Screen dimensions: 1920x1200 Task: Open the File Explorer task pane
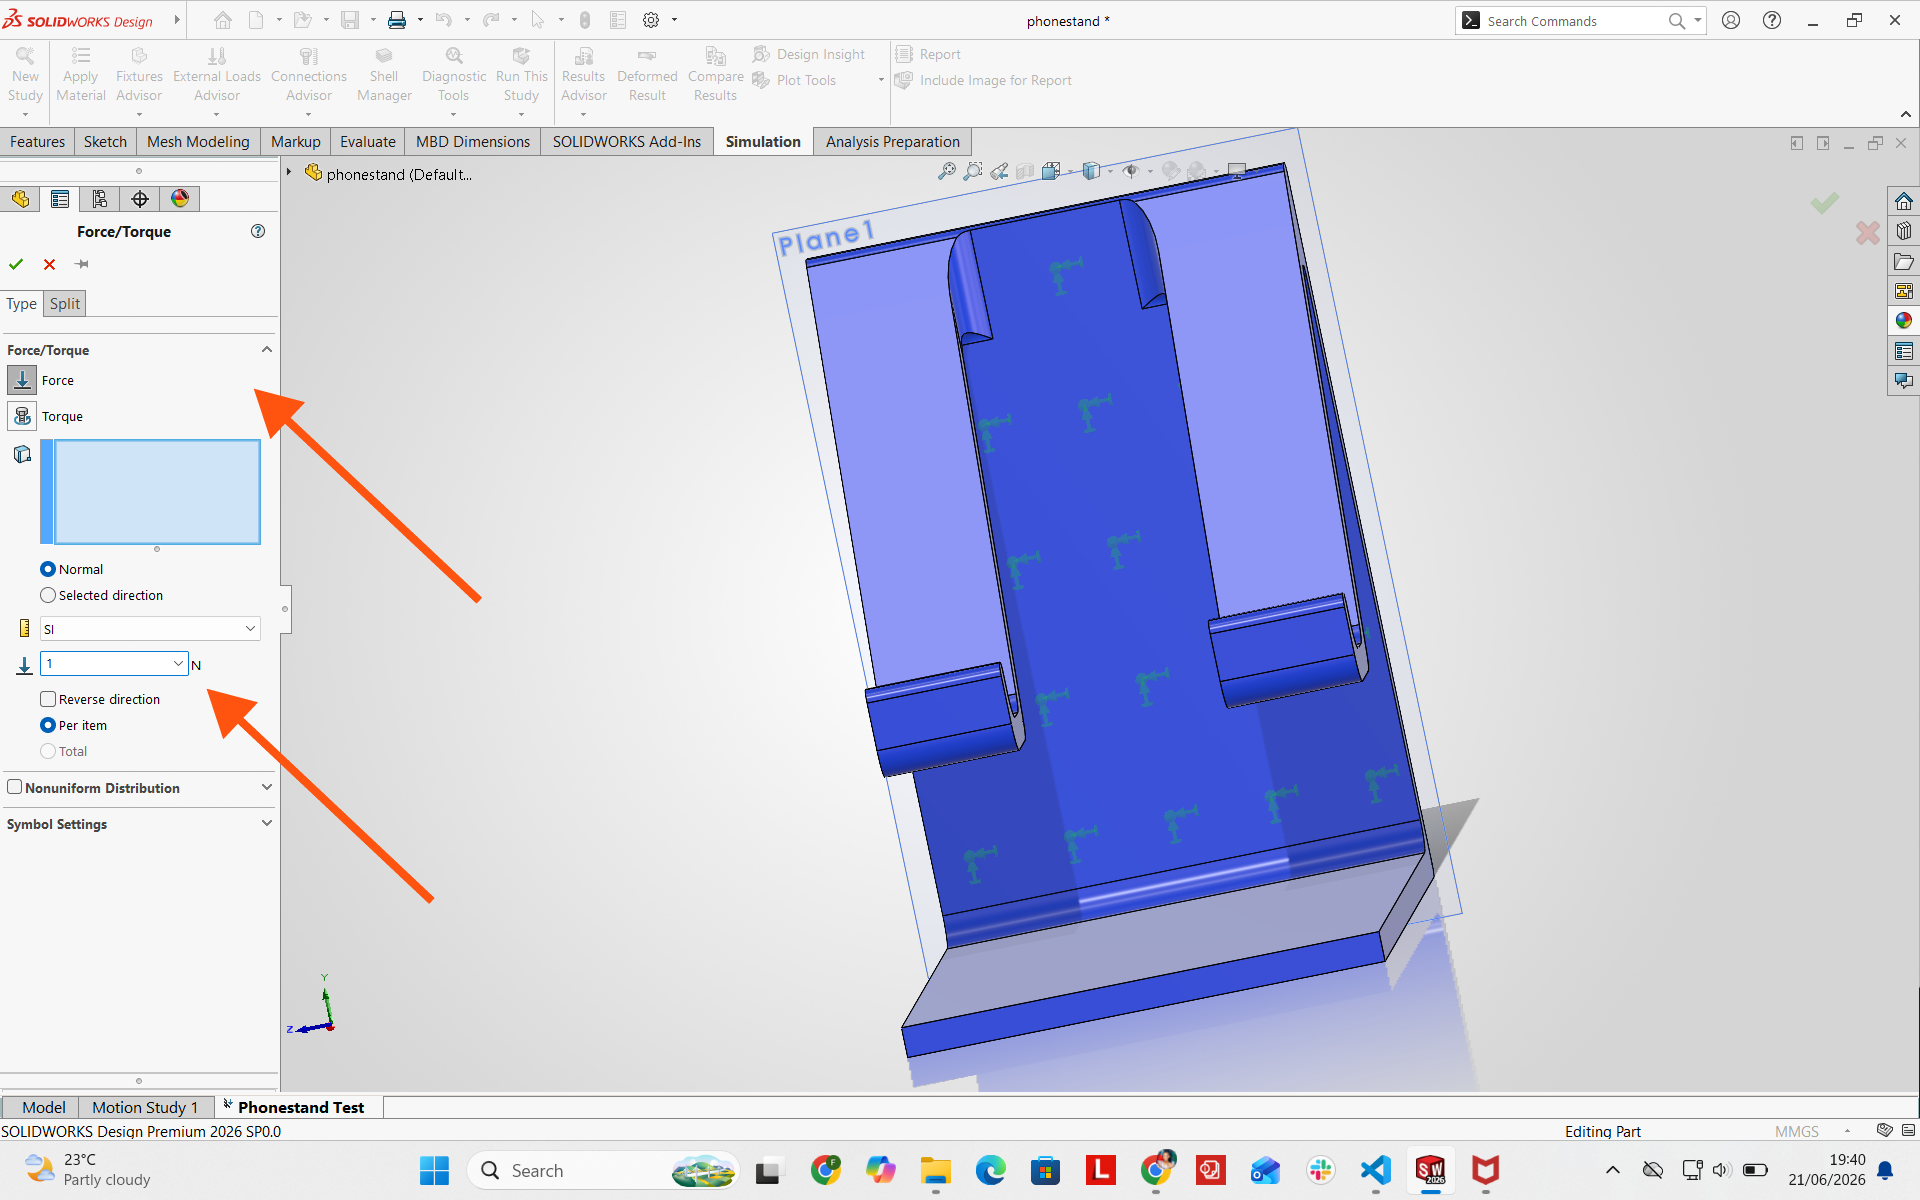pyautogui.click(x=1904, y=261)
